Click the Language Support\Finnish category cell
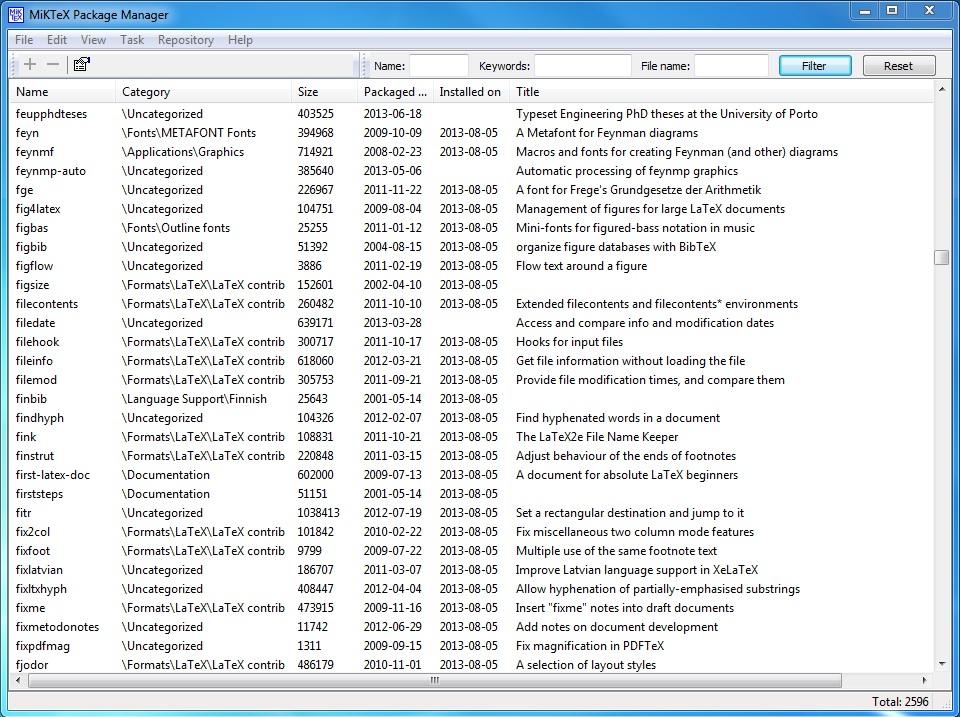 pos(194,399)
